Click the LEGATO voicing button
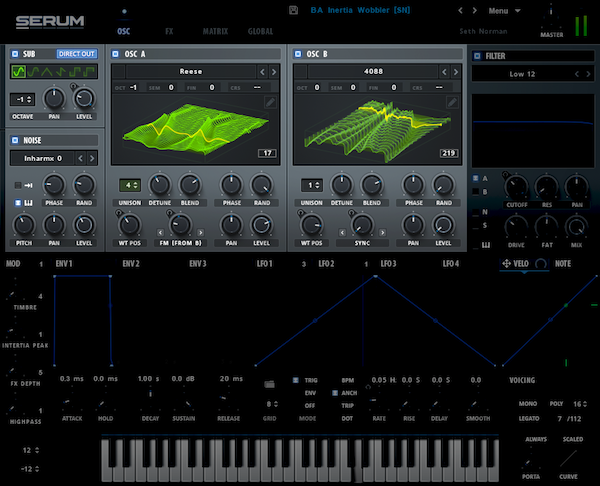 pos(529,419)
